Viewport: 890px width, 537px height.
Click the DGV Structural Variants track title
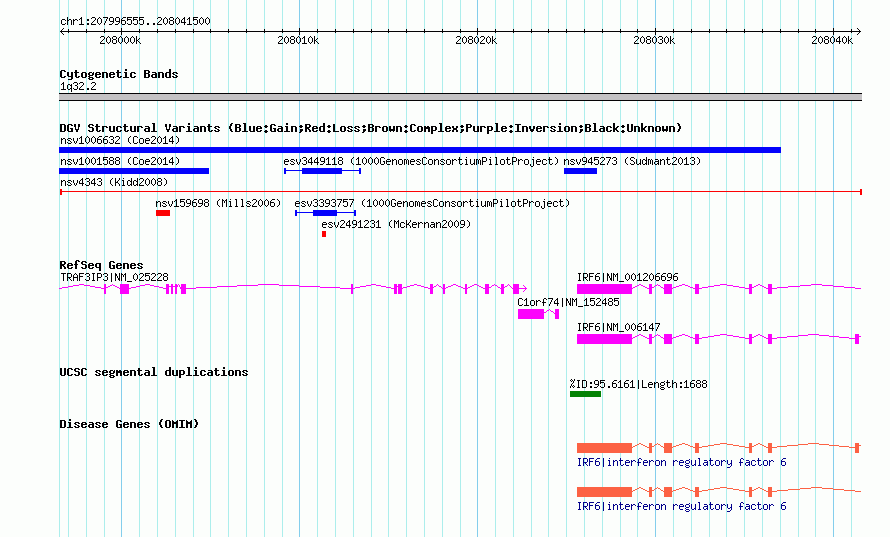[x=370, y=128]
